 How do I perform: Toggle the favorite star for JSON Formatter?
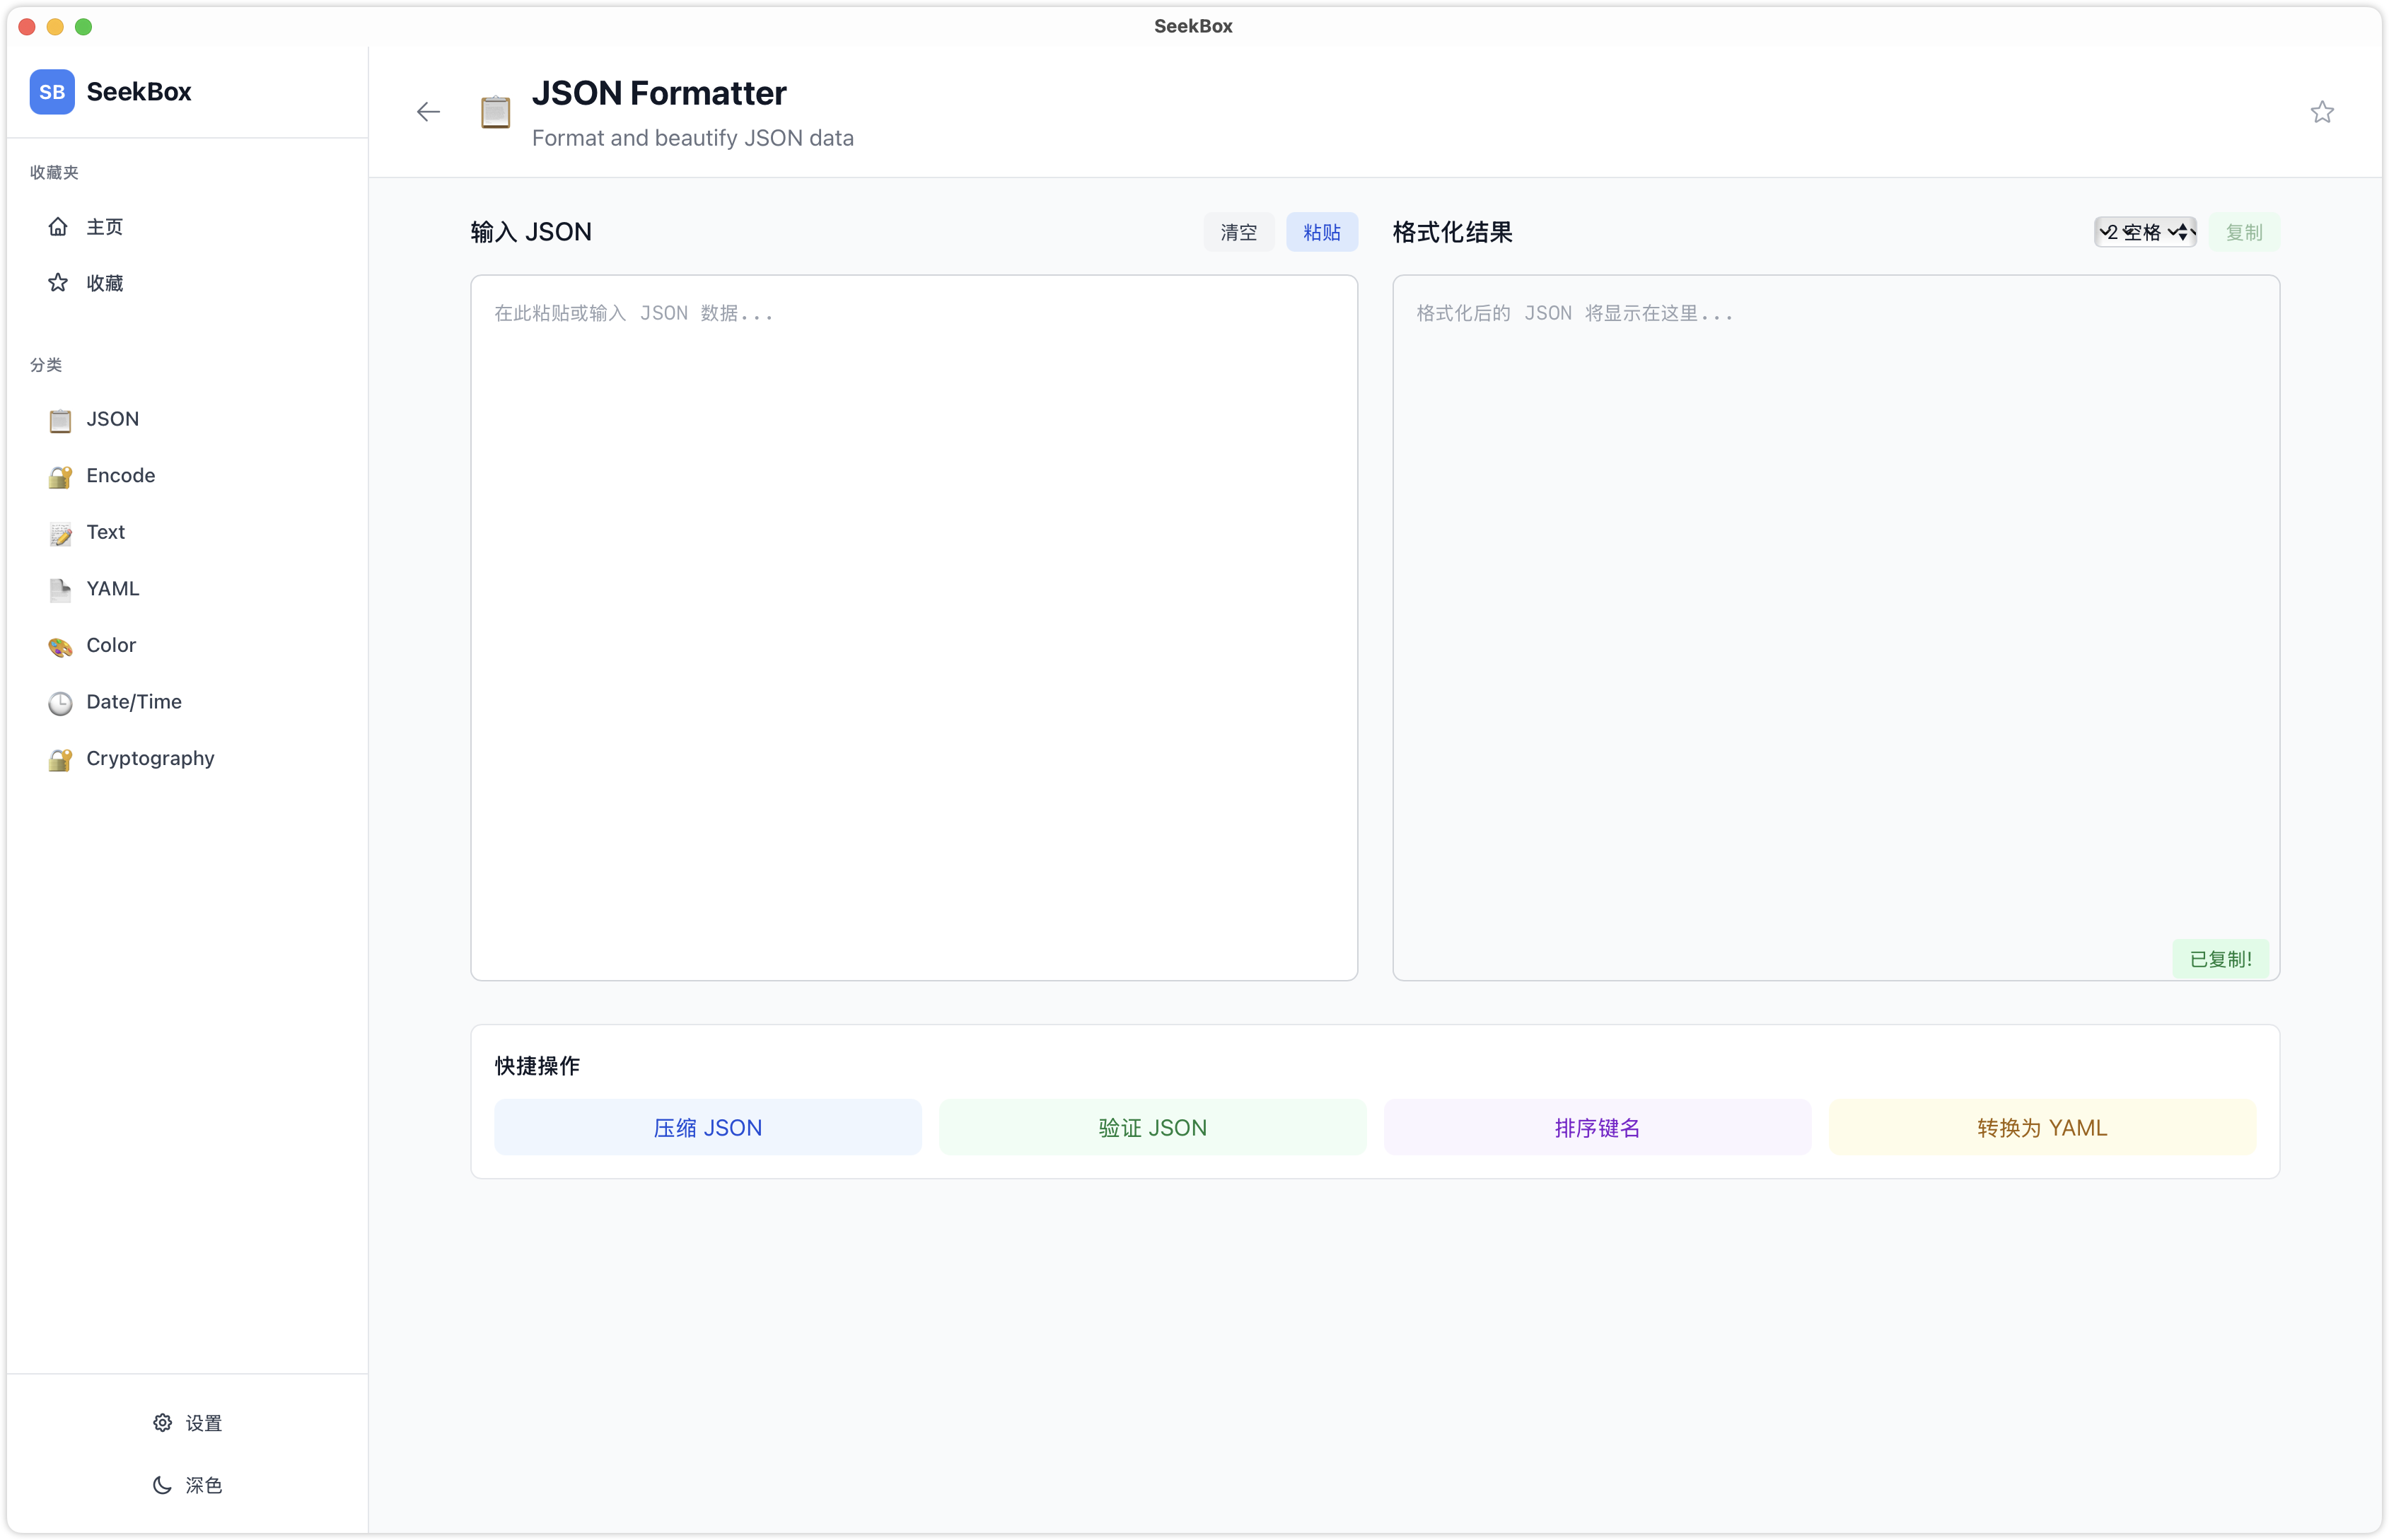click(x=2322, y=112)
